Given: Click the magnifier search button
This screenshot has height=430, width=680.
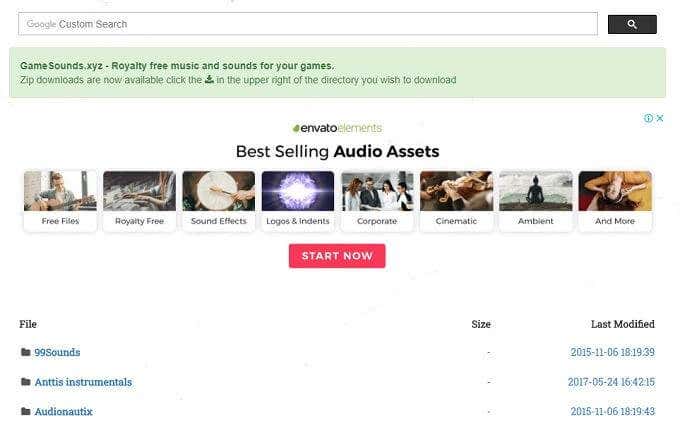Looking at the screenshot, I should [632, 24].
